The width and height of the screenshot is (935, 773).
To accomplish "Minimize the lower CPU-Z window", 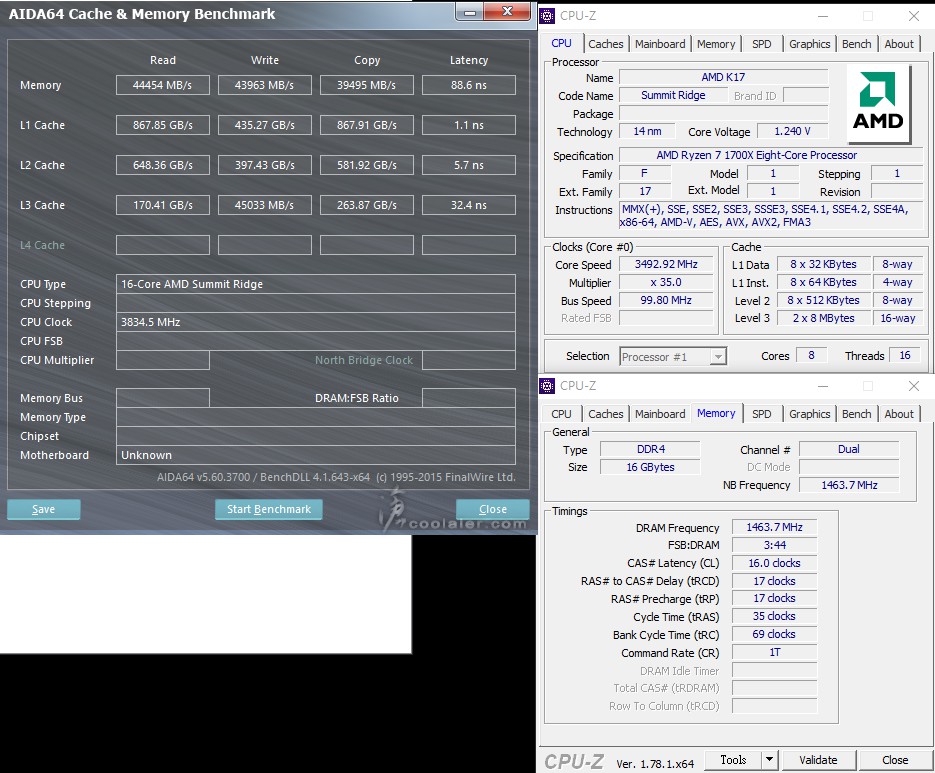I will 823,386.
